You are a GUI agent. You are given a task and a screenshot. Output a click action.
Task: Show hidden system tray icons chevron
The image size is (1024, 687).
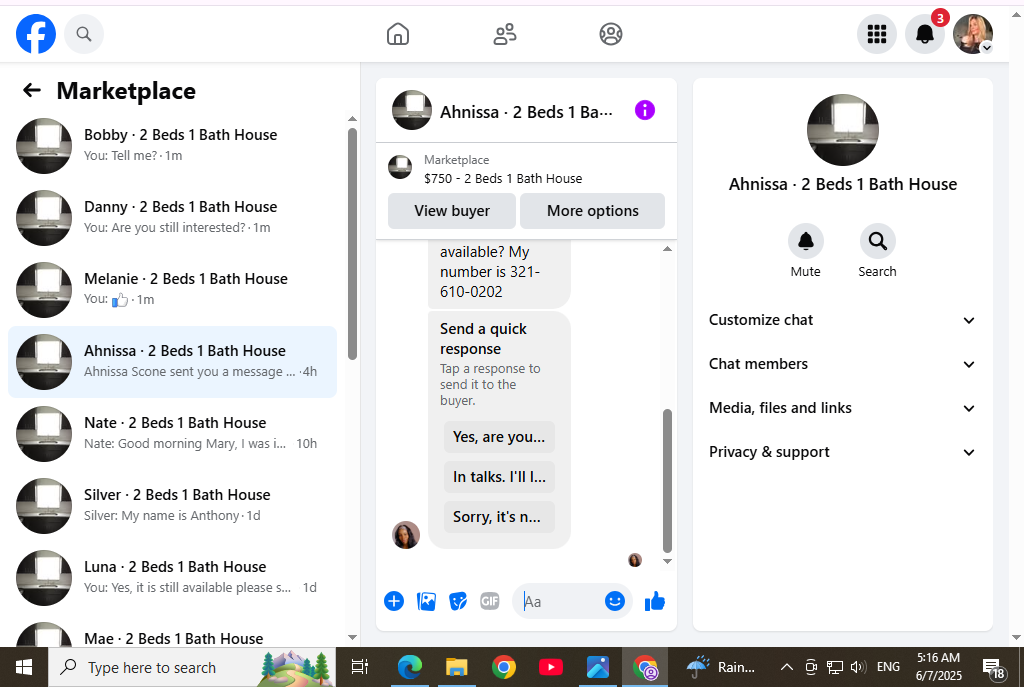(x=786, y=667)
